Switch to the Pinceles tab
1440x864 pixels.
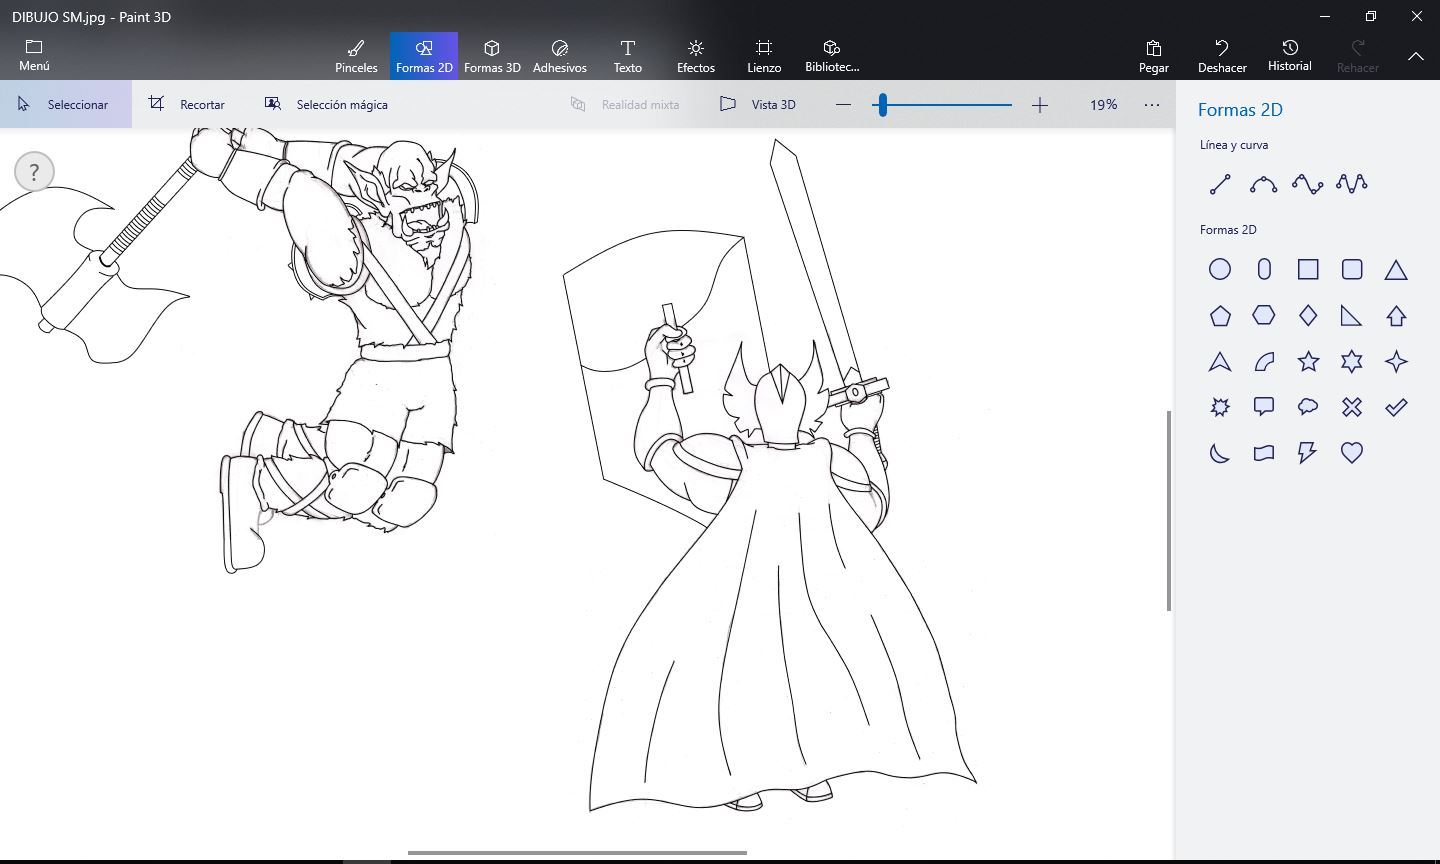356,56
